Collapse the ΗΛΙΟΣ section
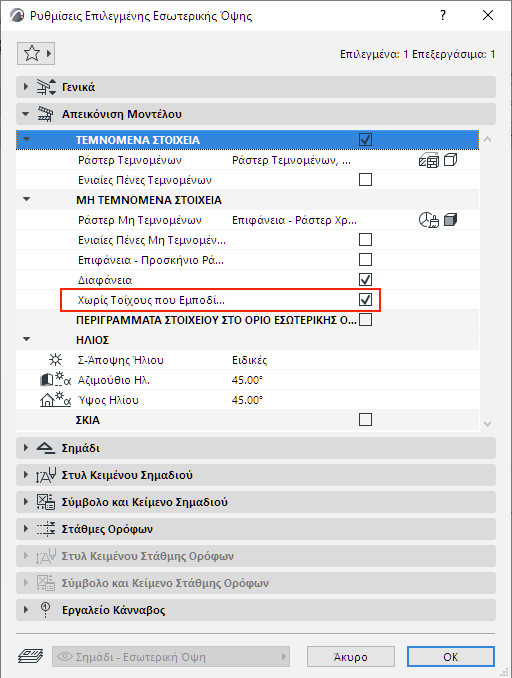The image size is (512, 678). (27, 339)
